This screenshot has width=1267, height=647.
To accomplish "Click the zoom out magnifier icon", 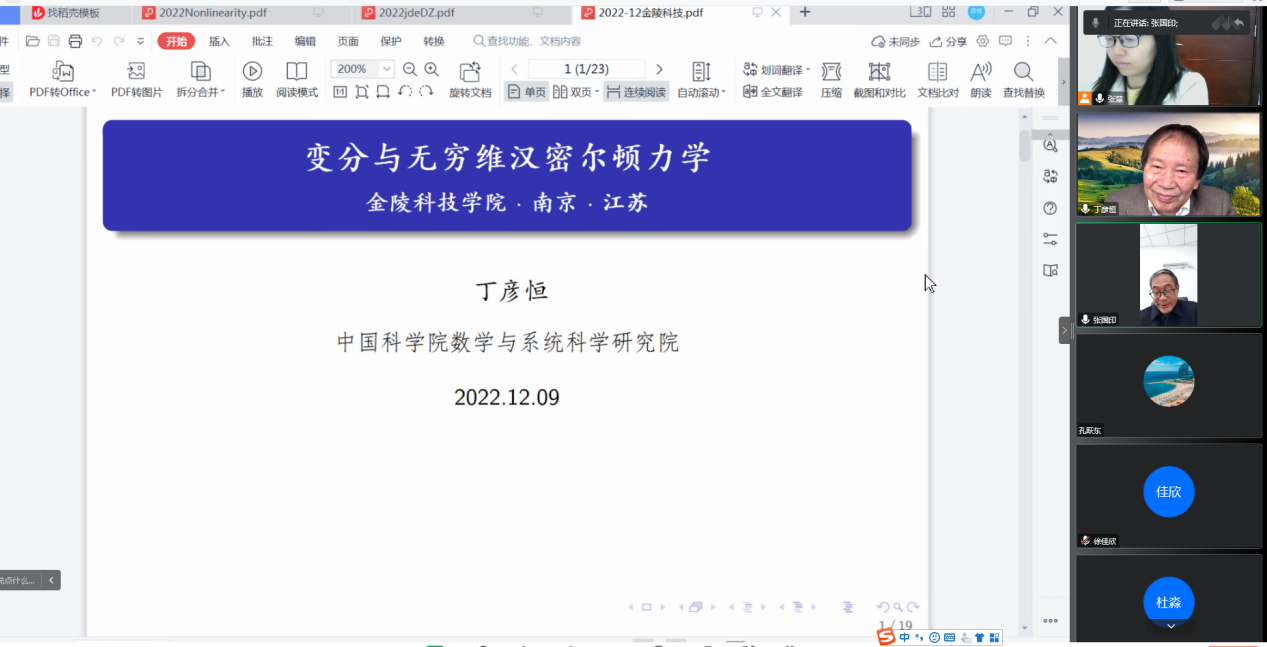I will tap(410, 69).
